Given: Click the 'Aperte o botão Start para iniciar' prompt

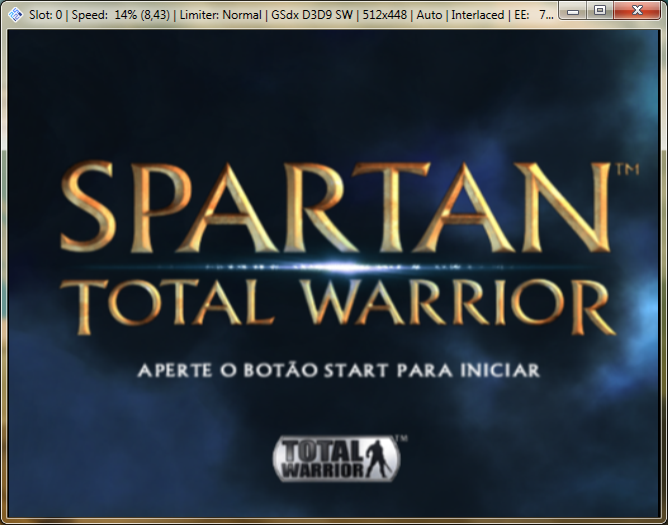Looking at the screenshot, I should (x=339, y=370).
